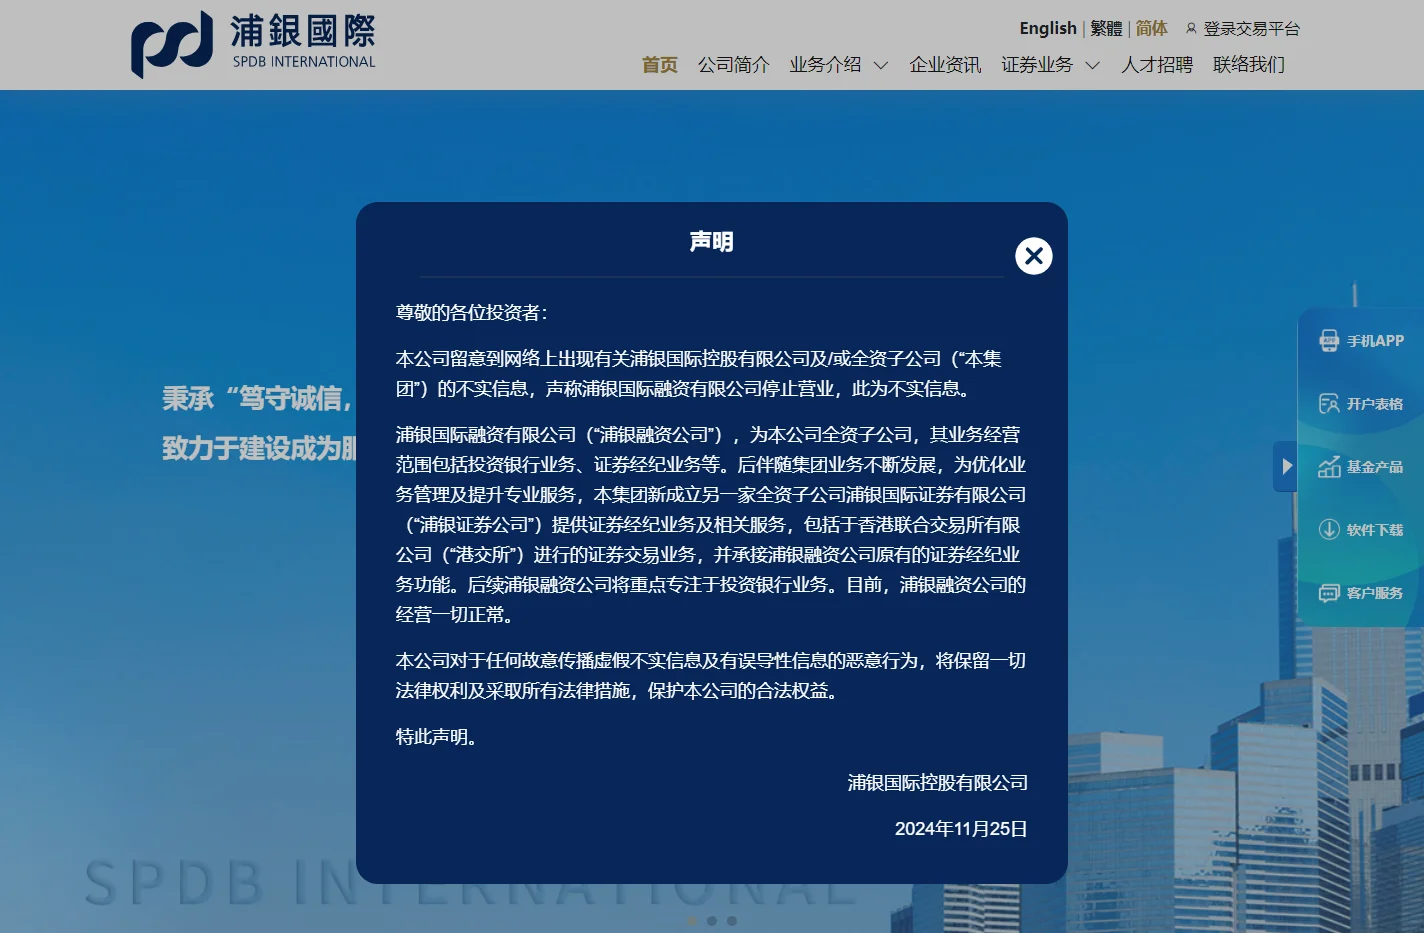
Task: Open 联络我们 menu item
Action: [1249, 65]
